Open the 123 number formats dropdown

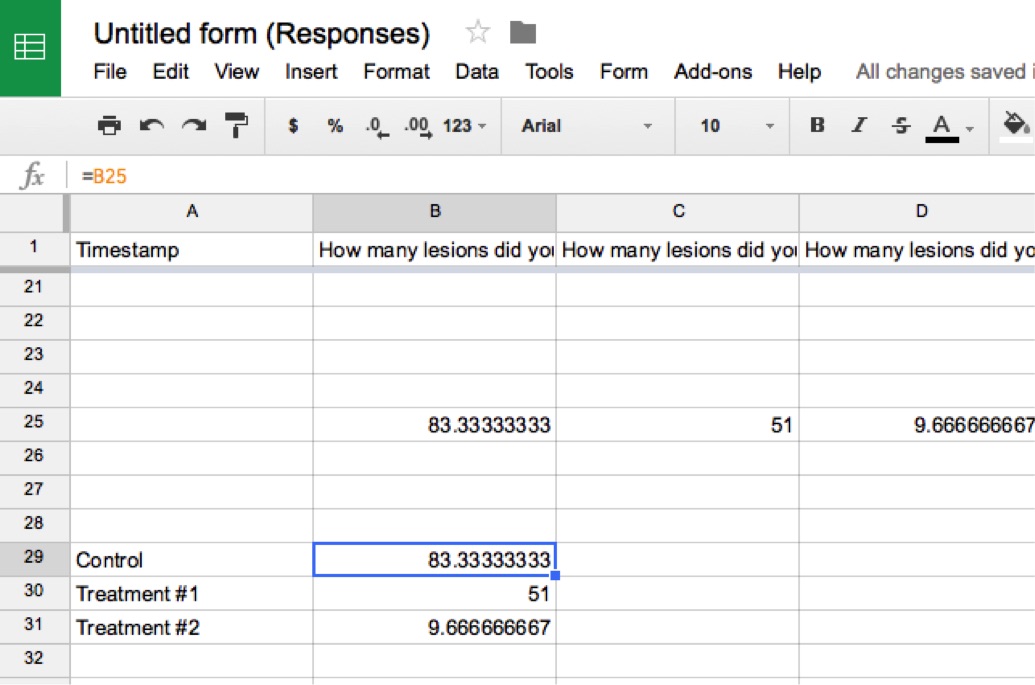point(464,126)
